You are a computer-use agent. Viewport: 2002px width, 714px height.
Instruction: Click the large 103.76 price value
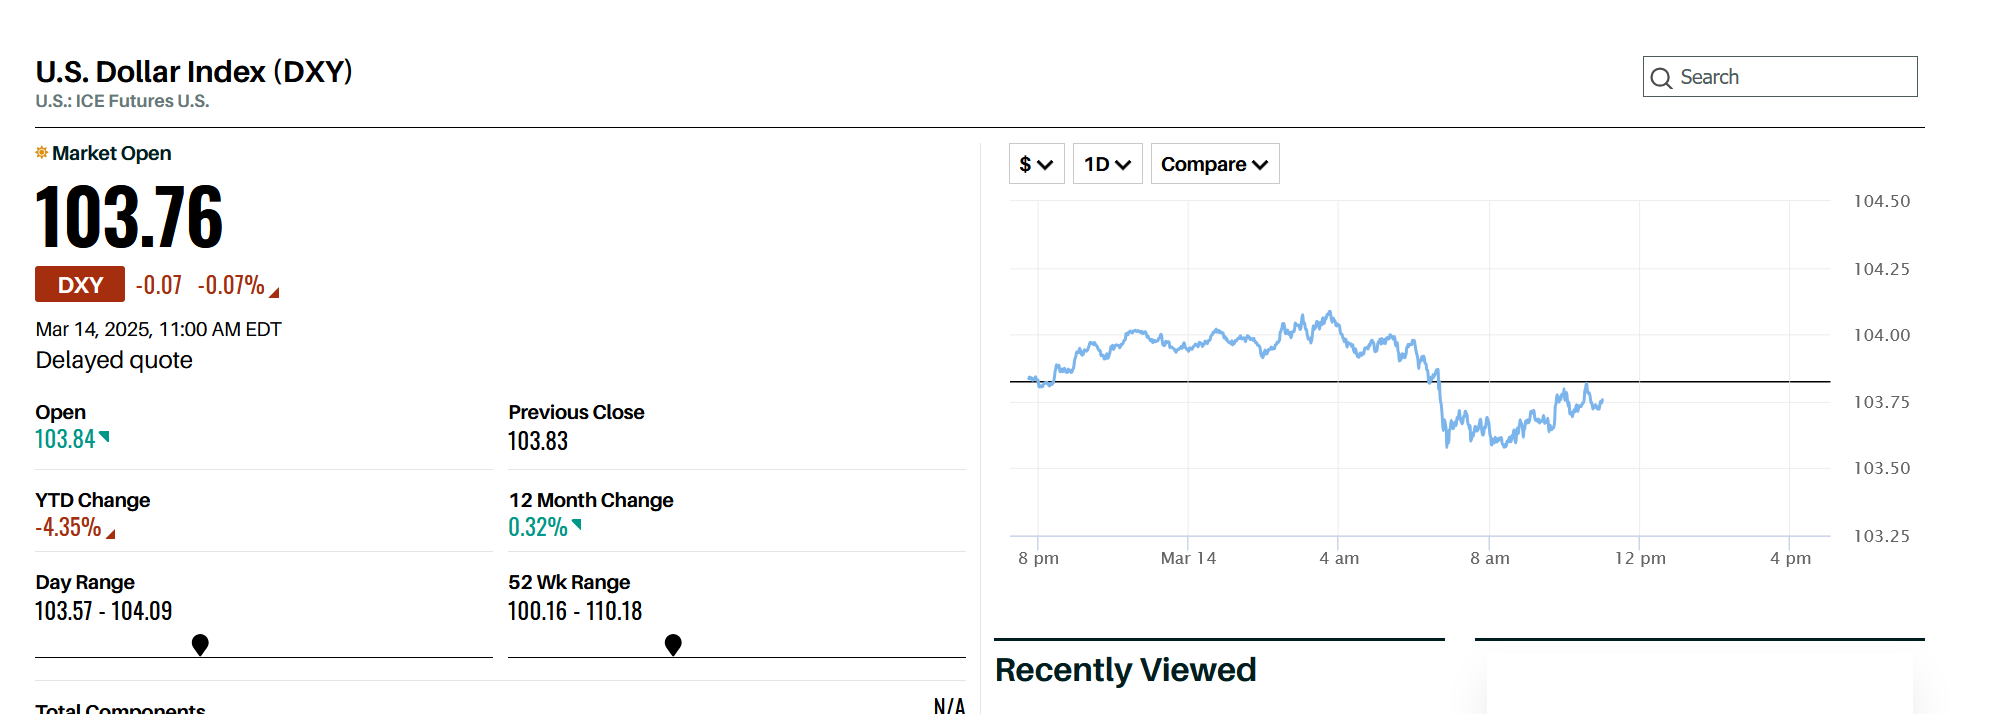click(x=129, y=217)
